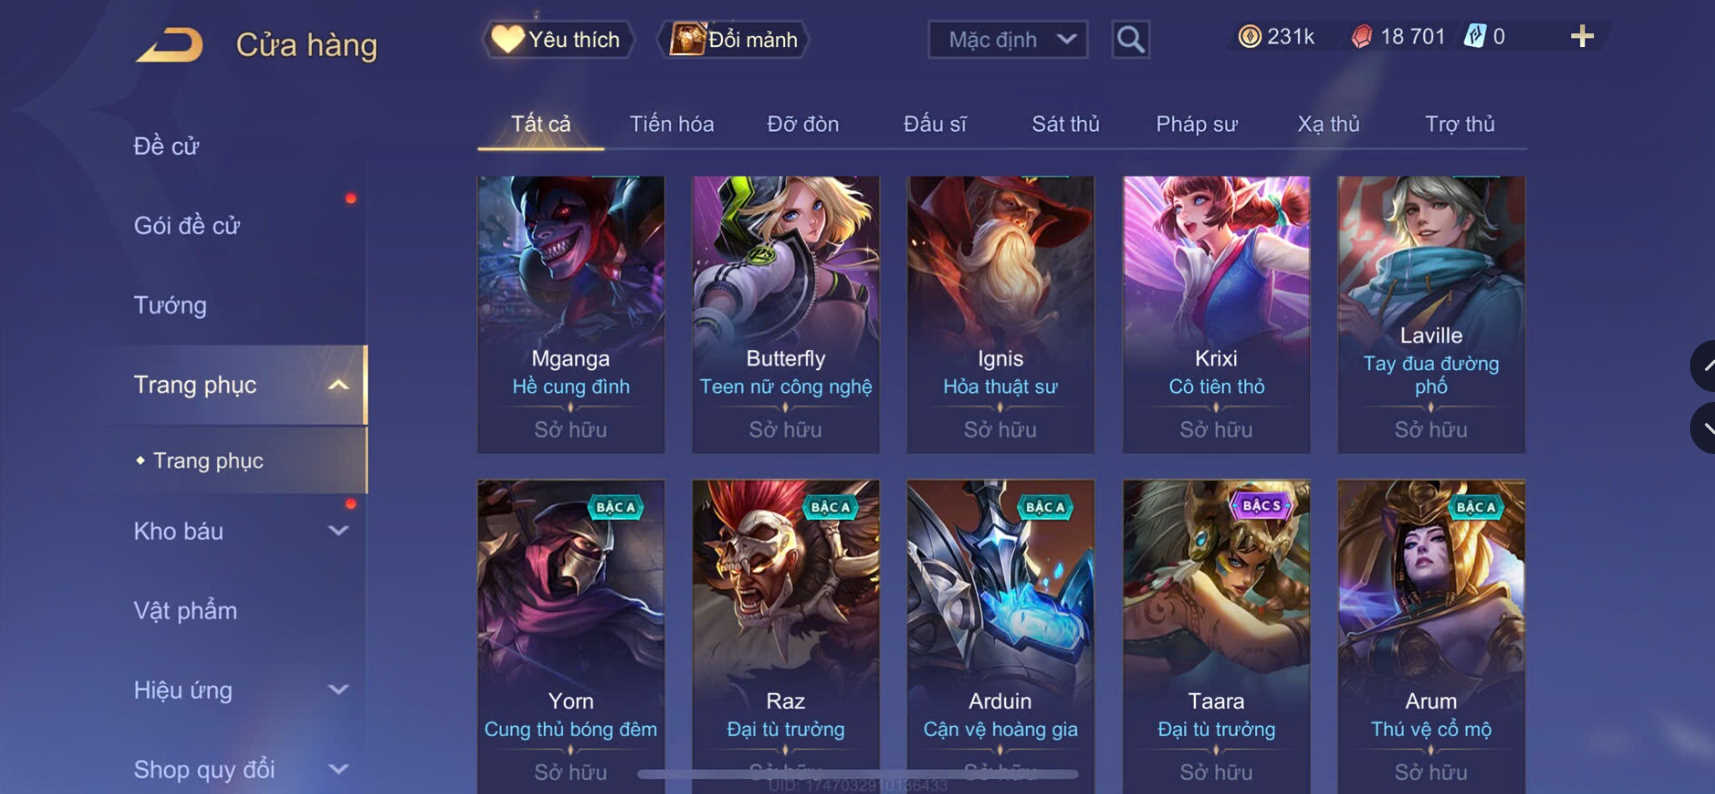The width and height of the screenshot is (1715, 794).
Task: Tap the blue voucher currency icon
Action: pyautogui.click(x=1475, y=37)
